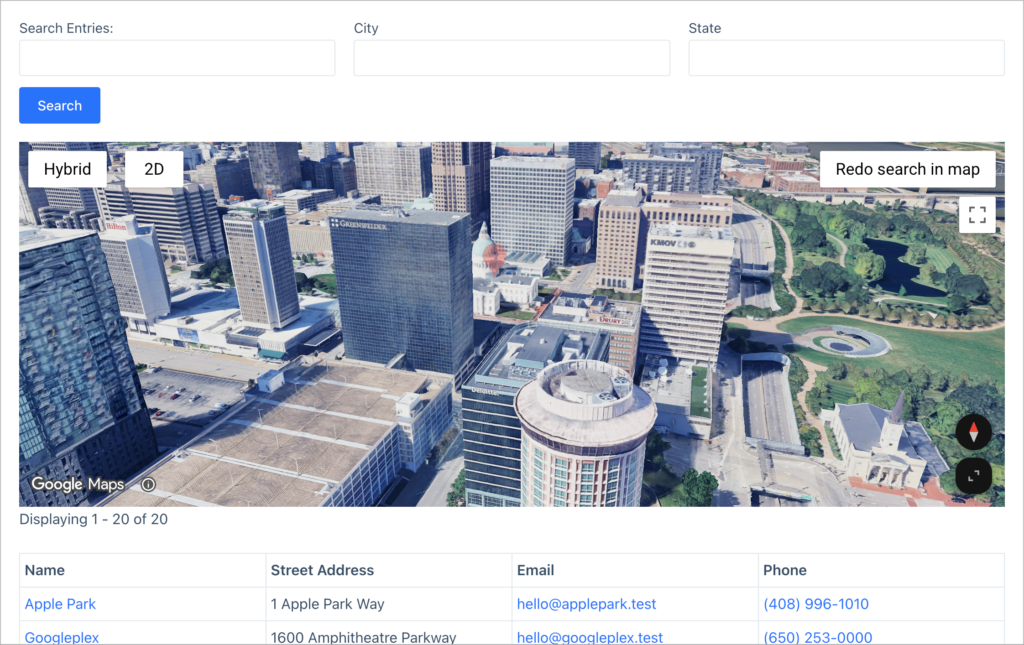This screenshot has width=1024, height=645.
Task: Switch map to 2D mode
Action: click(x=154, y=169)
